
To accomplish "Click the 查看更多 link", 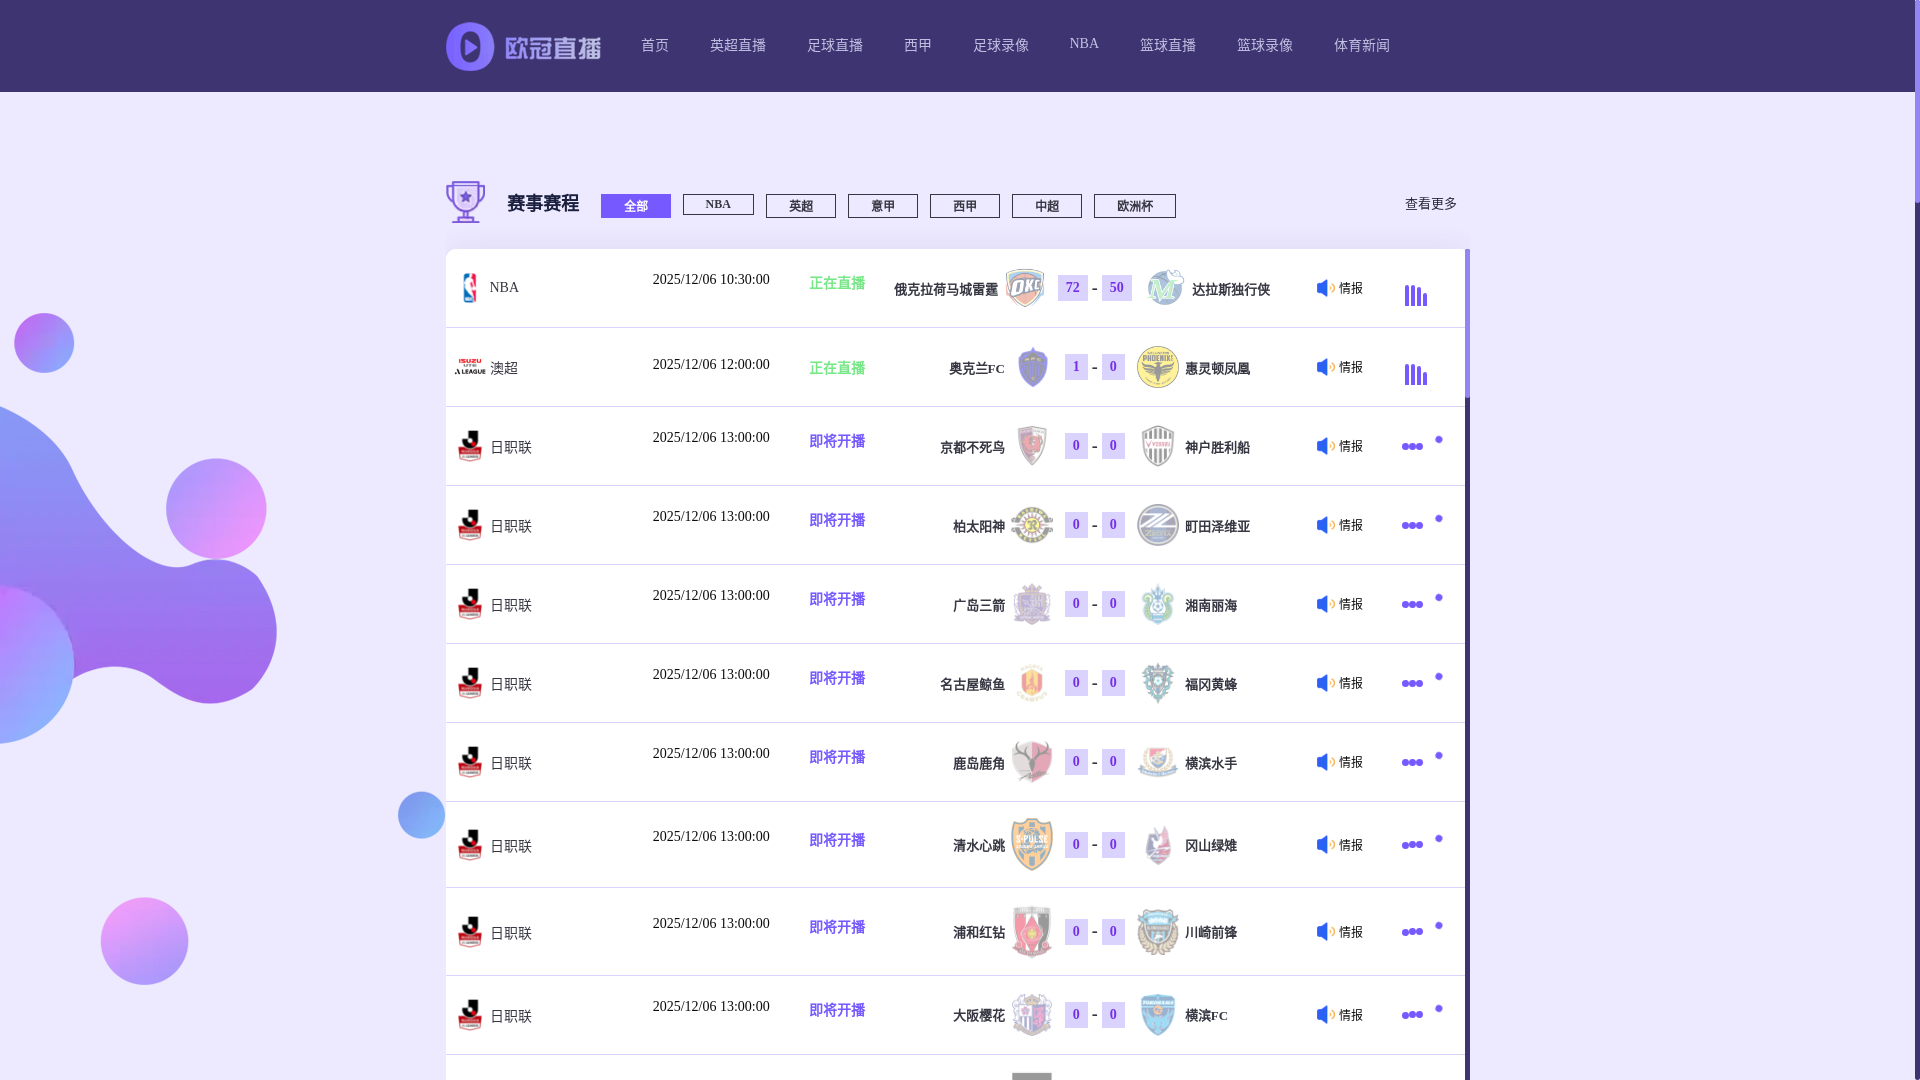I will point(1430,204).
